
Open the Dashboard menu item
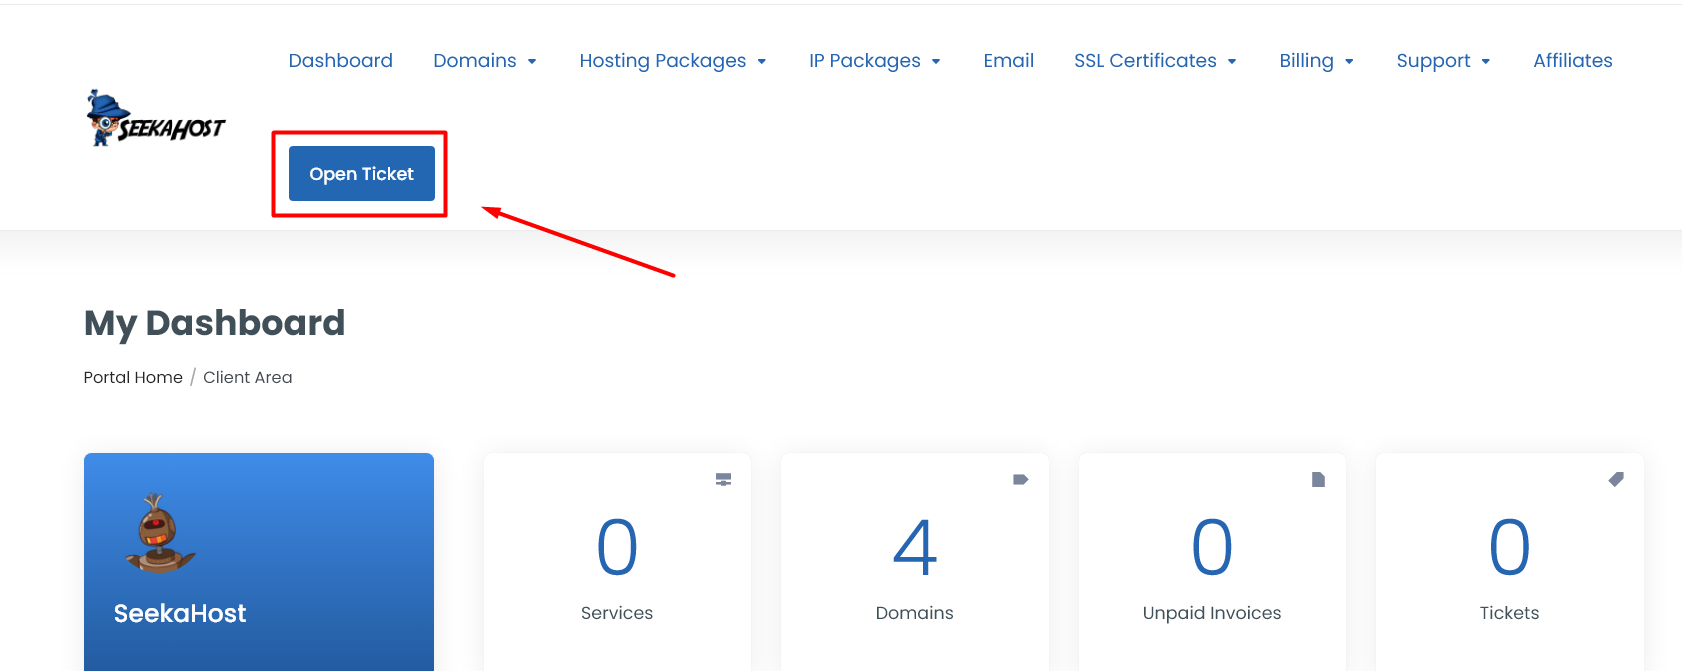pos(341,61)
